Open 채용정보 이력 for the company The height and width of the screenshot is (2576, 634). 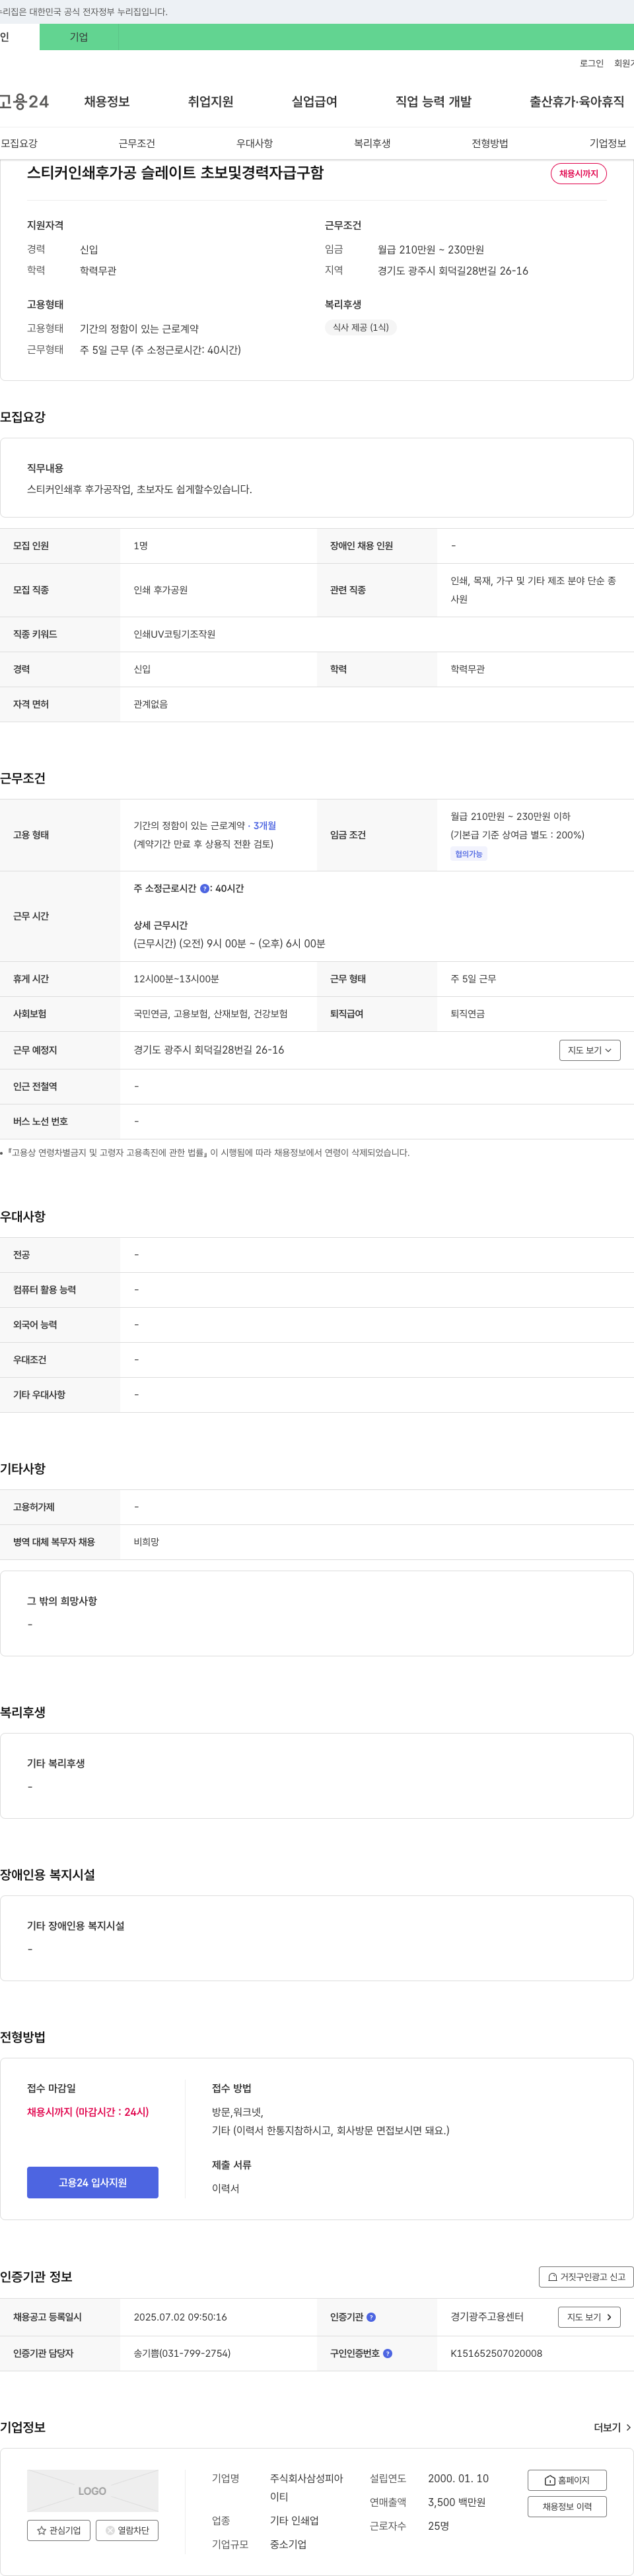coord(567,2506)
